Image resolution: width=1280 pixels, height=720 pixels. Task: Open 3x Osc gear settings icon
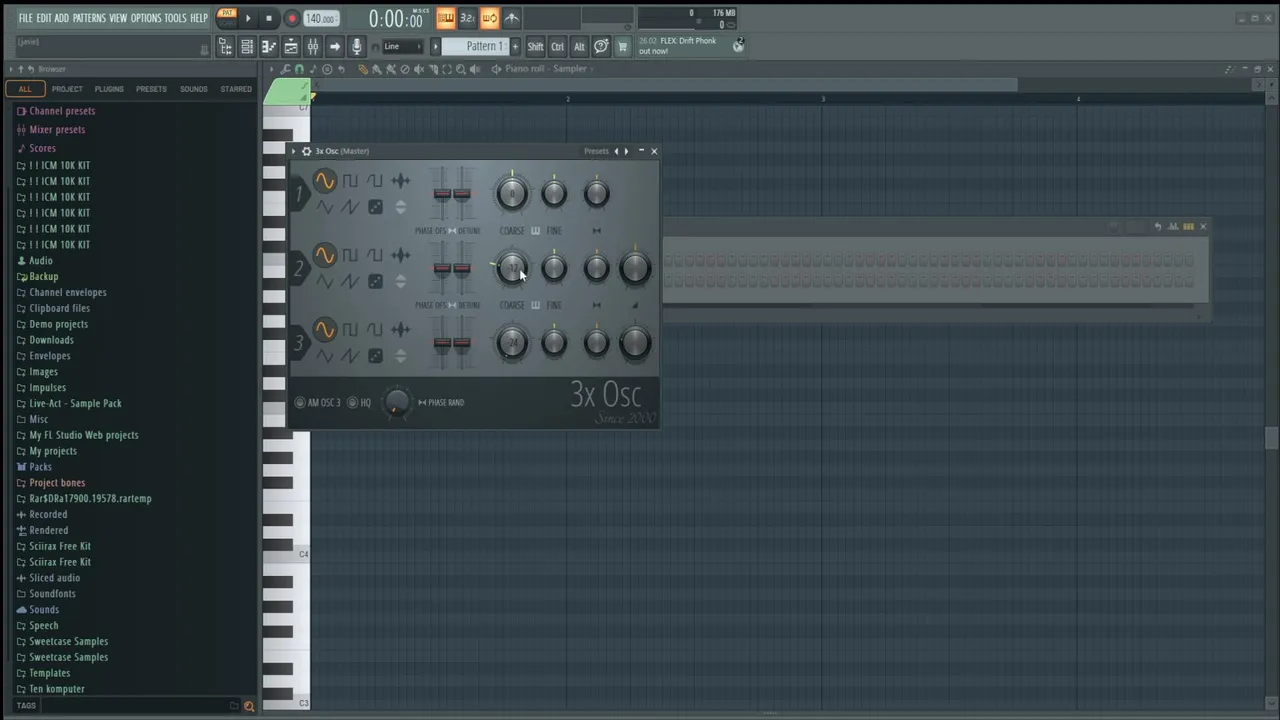tap(306, 151)
